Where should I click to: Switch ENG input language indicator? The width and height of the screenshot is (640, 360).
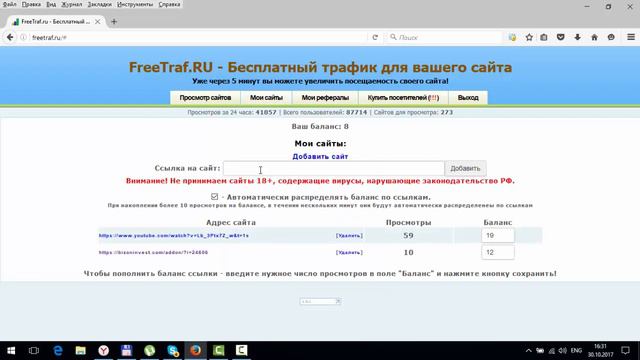576,351
